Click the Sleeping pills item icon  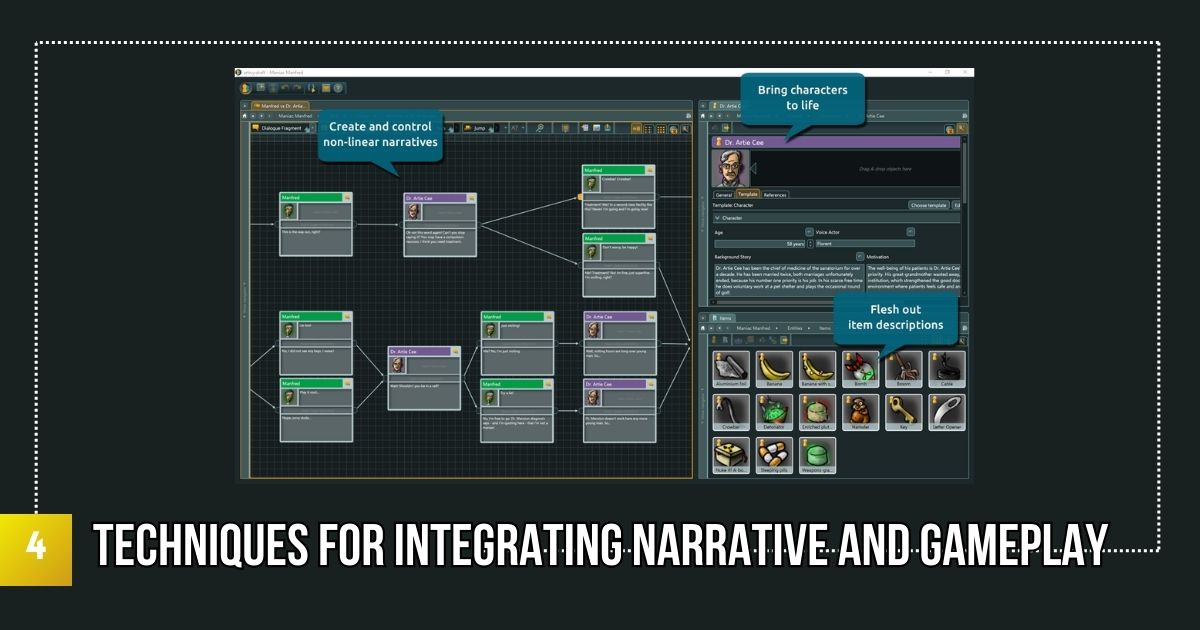click(x=775, y=455)
